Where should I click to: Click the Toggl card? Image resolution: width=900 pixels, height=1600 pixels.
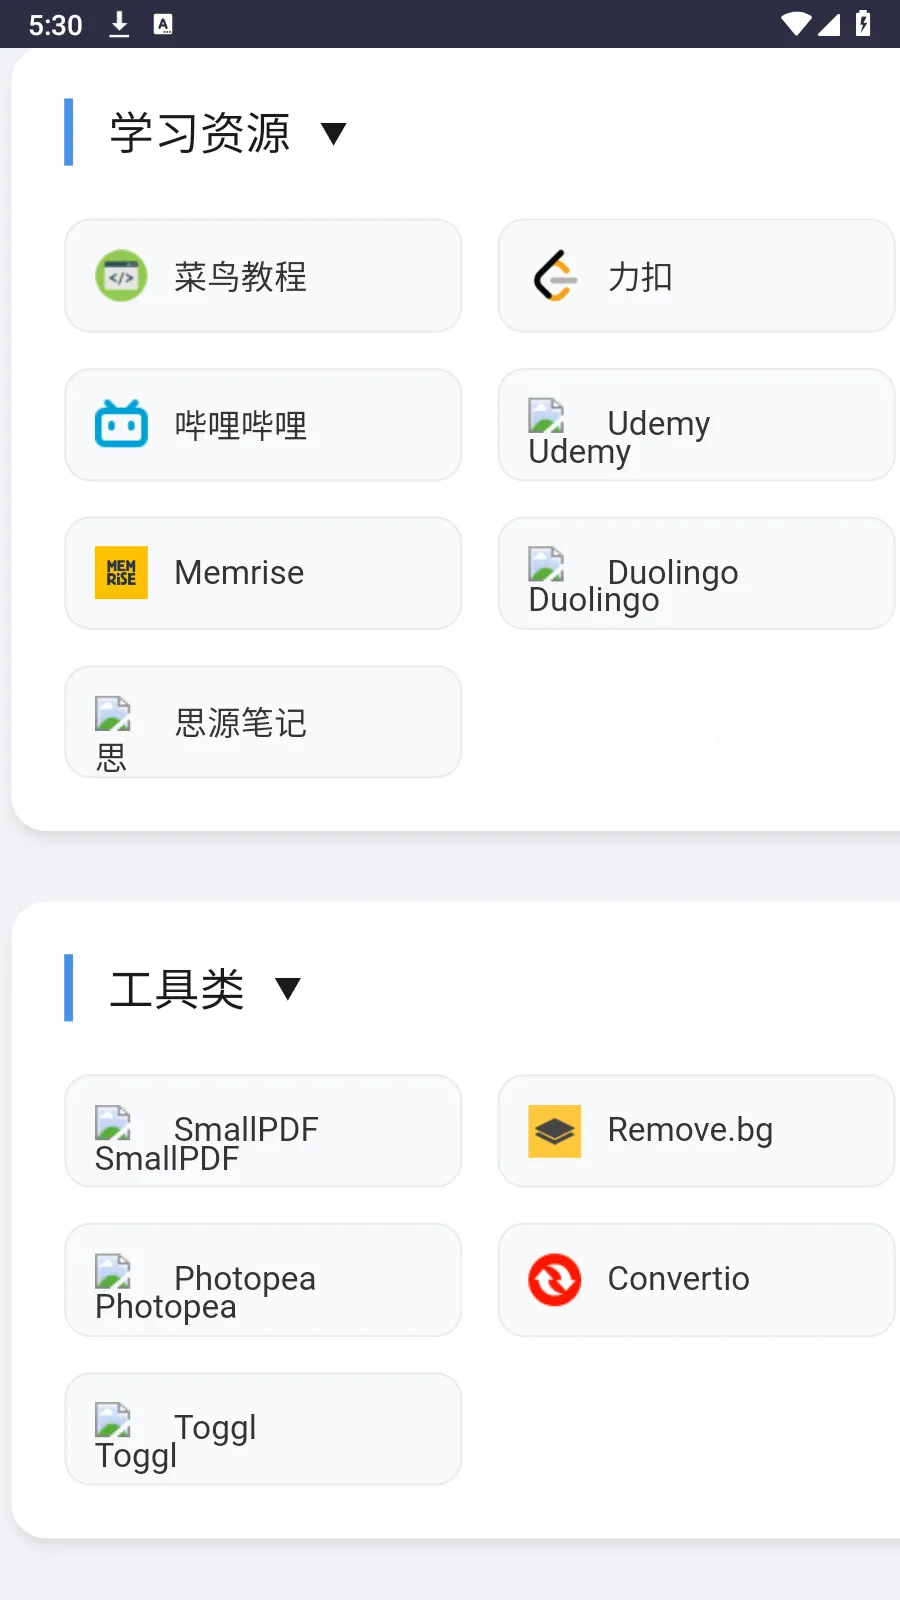263,1428
